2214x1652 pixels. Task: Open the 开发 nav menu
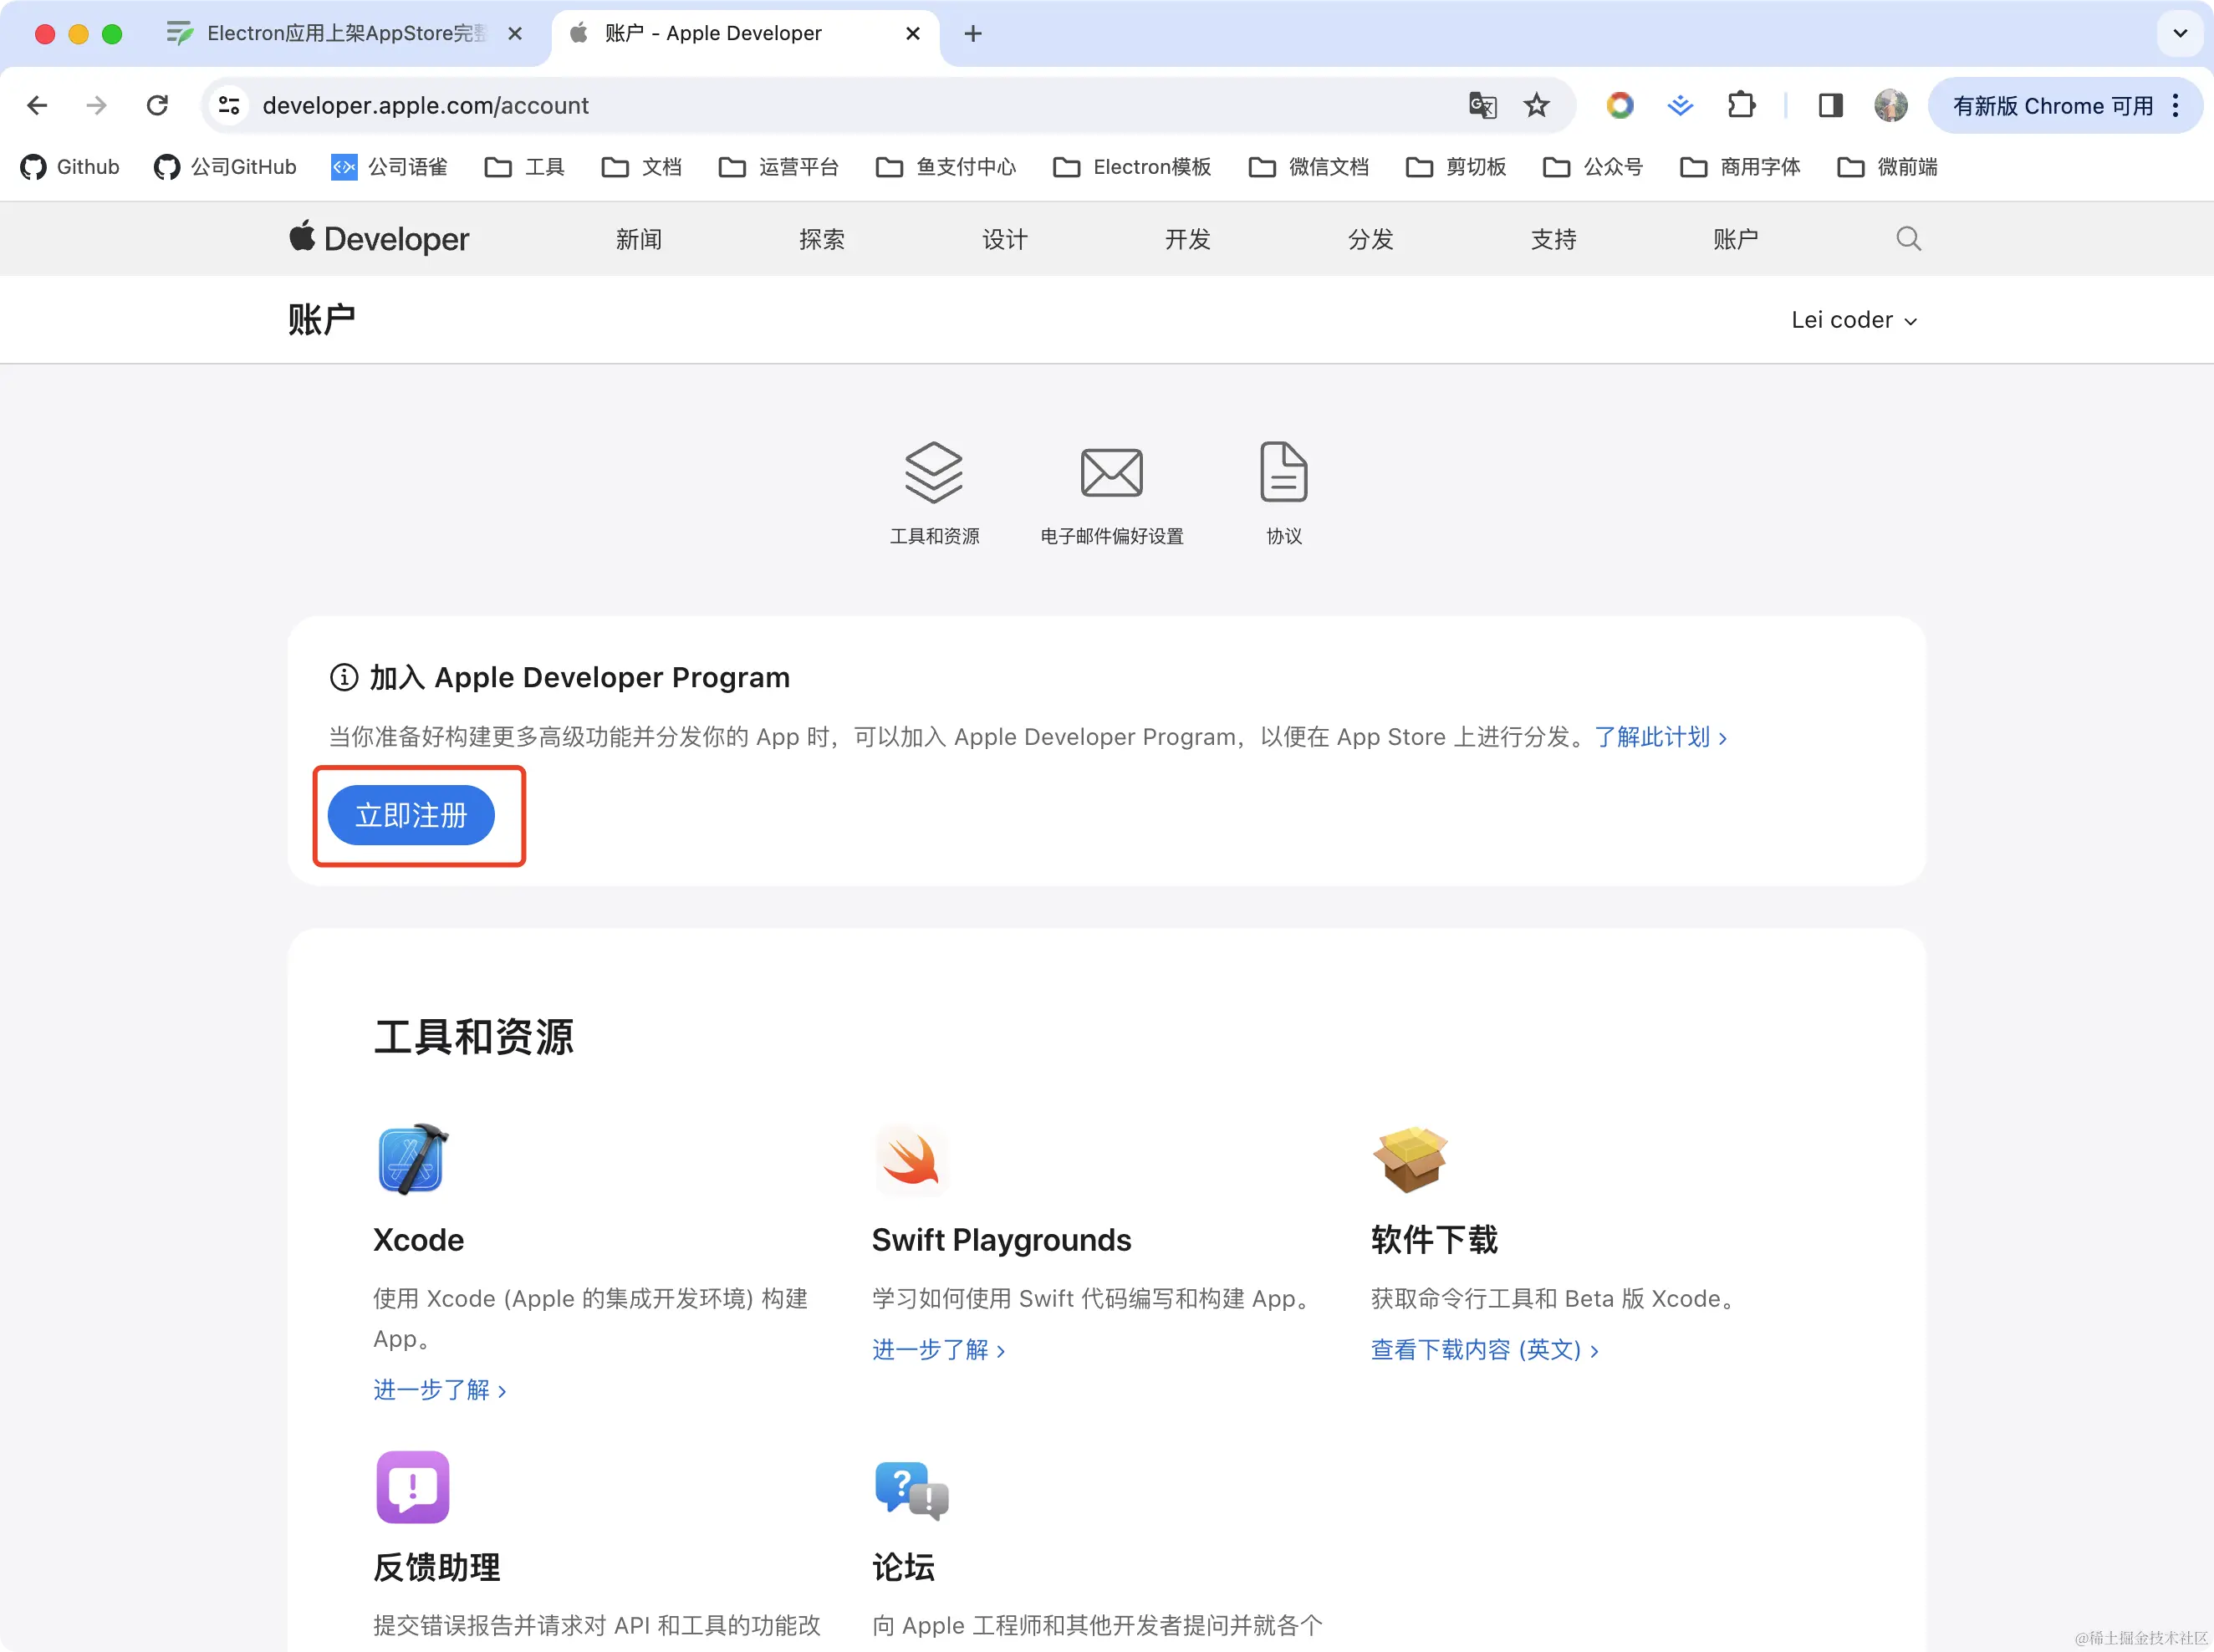click(x=1188, y=239)
